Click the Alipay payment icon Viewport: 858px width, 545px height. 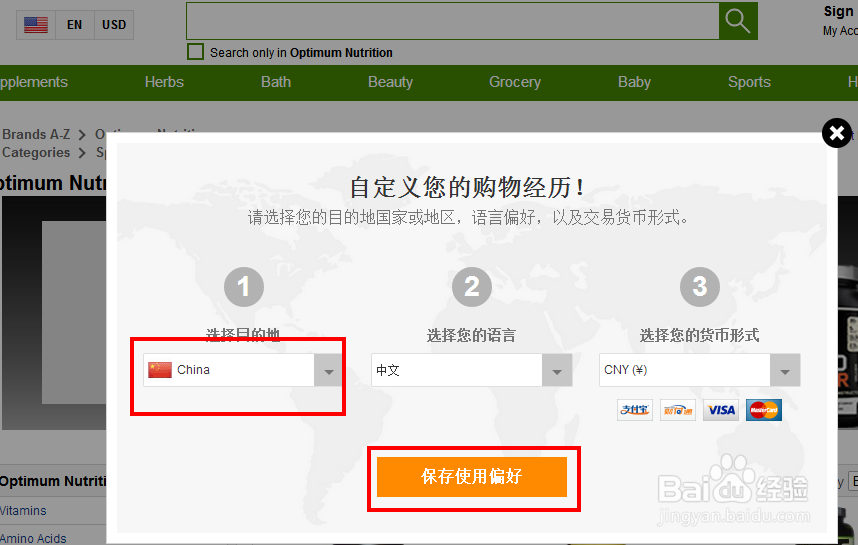635,410
